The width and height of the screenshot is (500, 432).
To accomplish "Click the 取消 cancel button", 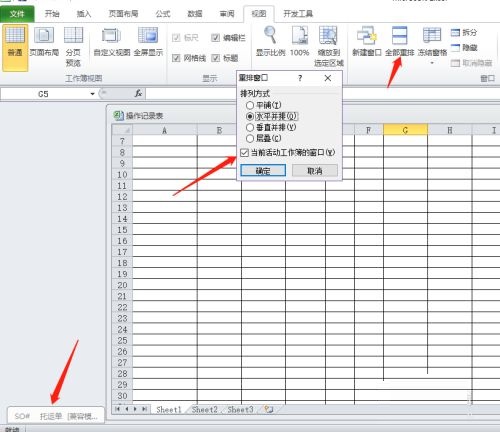I will point(315,171).
